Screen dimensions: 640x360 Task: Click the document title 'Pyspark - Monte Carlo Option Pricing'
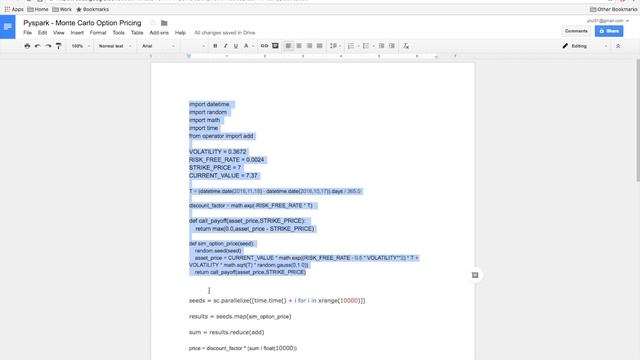coord(82,23)
